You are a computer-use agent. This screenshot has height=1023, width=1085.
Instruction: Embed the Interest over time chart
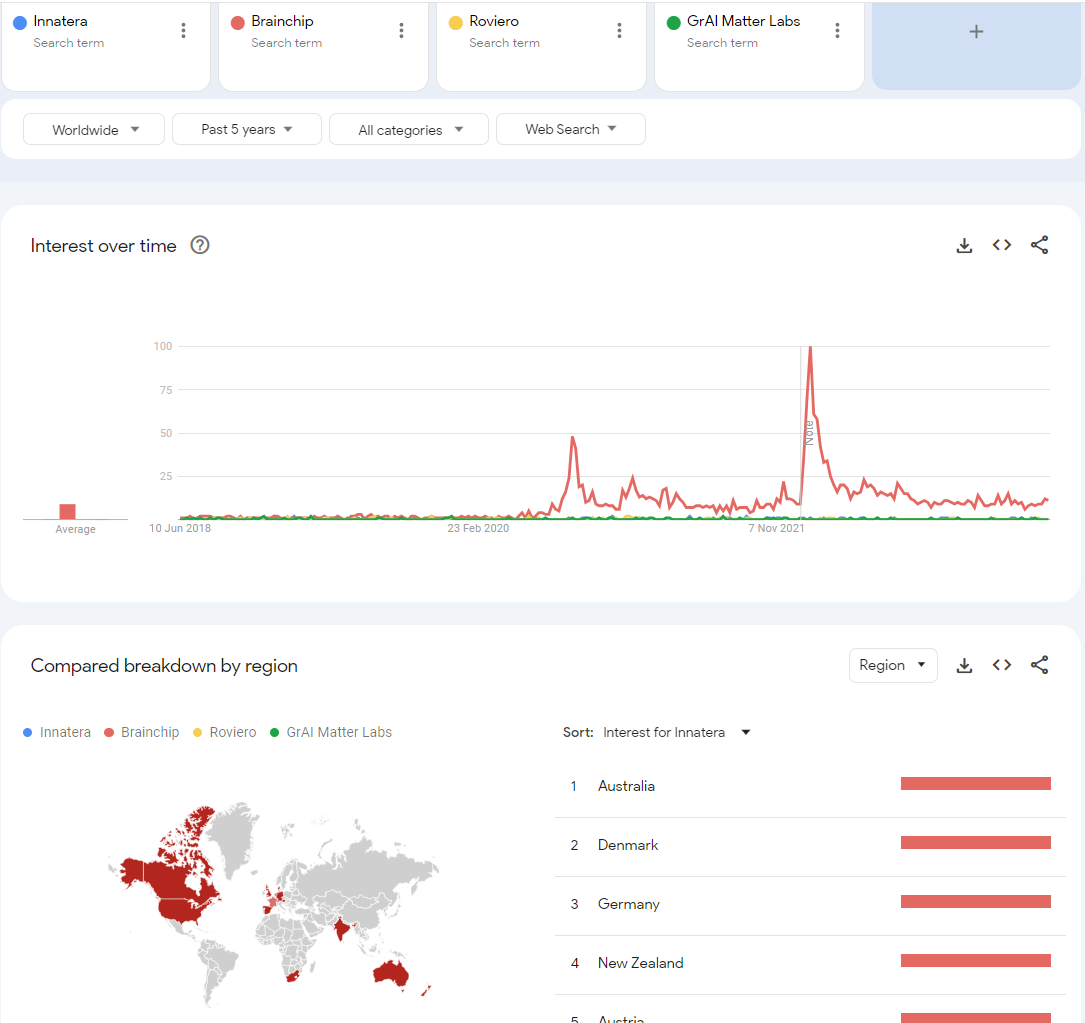click(x=1002, y=245)
